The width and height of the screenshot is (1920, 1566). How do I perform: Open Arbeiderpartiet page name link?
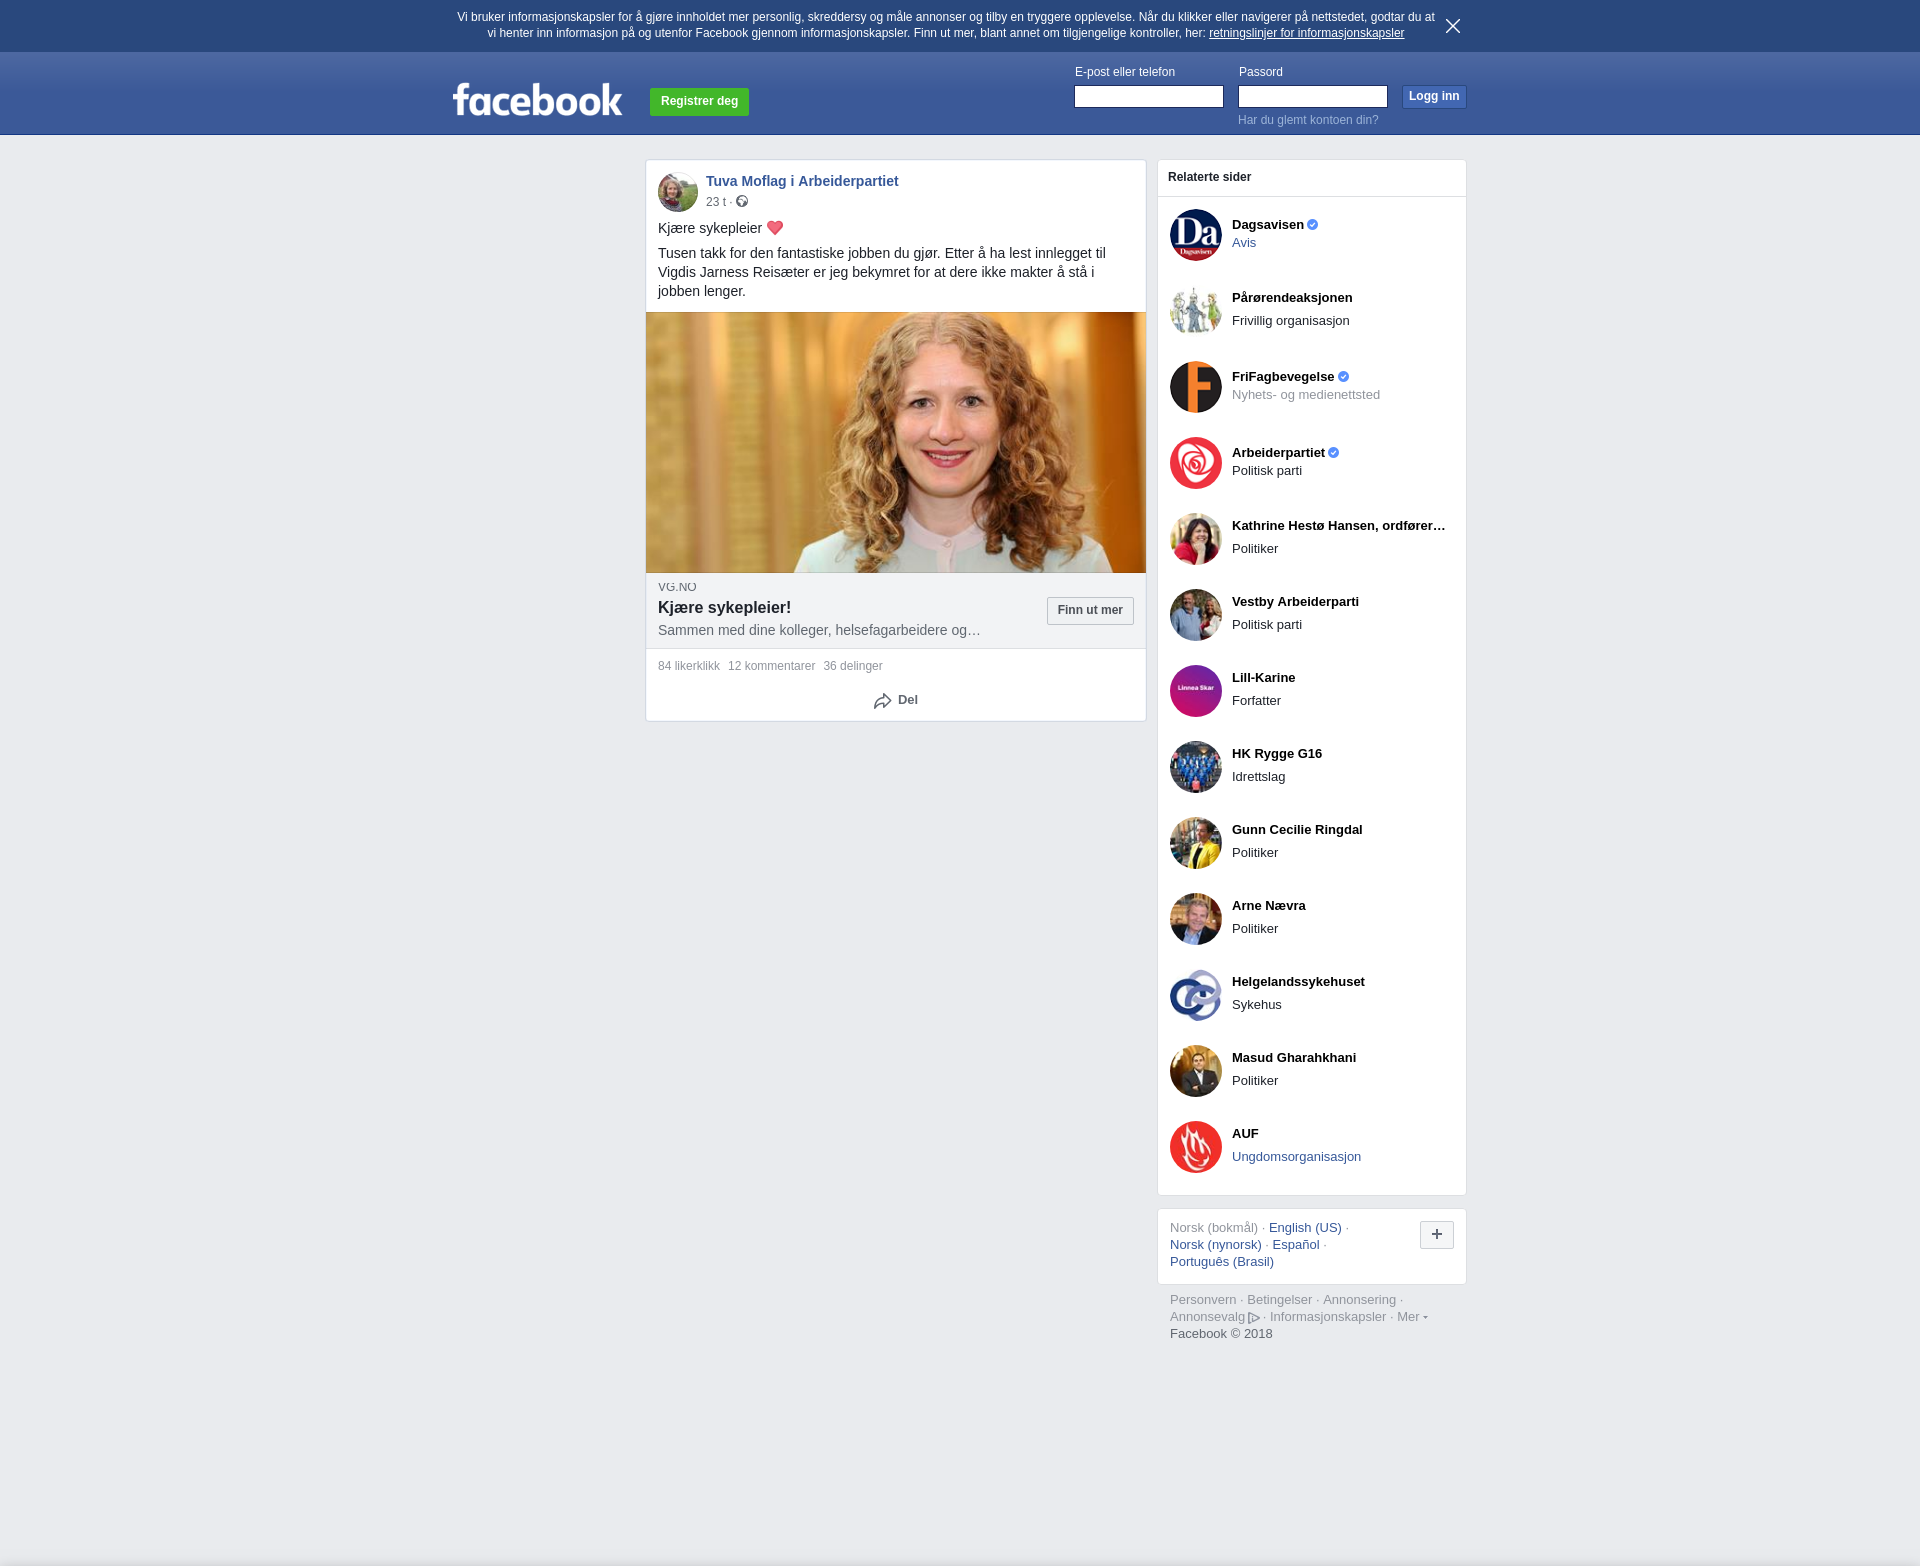(x=1278, y=453)
